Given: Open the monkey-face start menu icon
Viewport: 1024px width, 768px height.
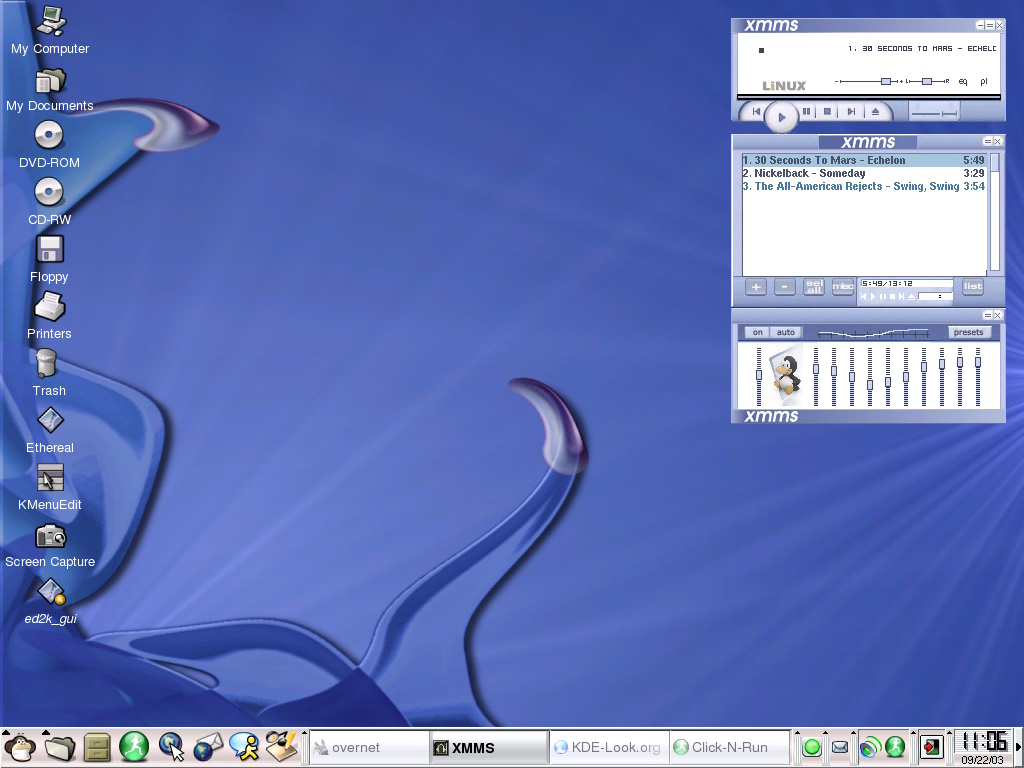Looking at the screenshot, I should point(20,747).
